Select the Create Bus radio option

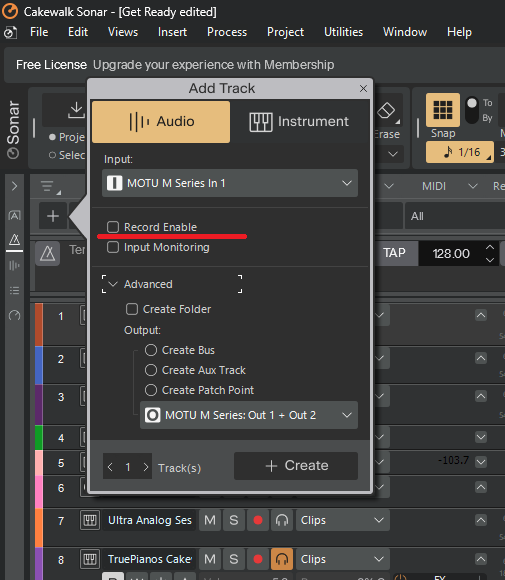coord(151,350)
